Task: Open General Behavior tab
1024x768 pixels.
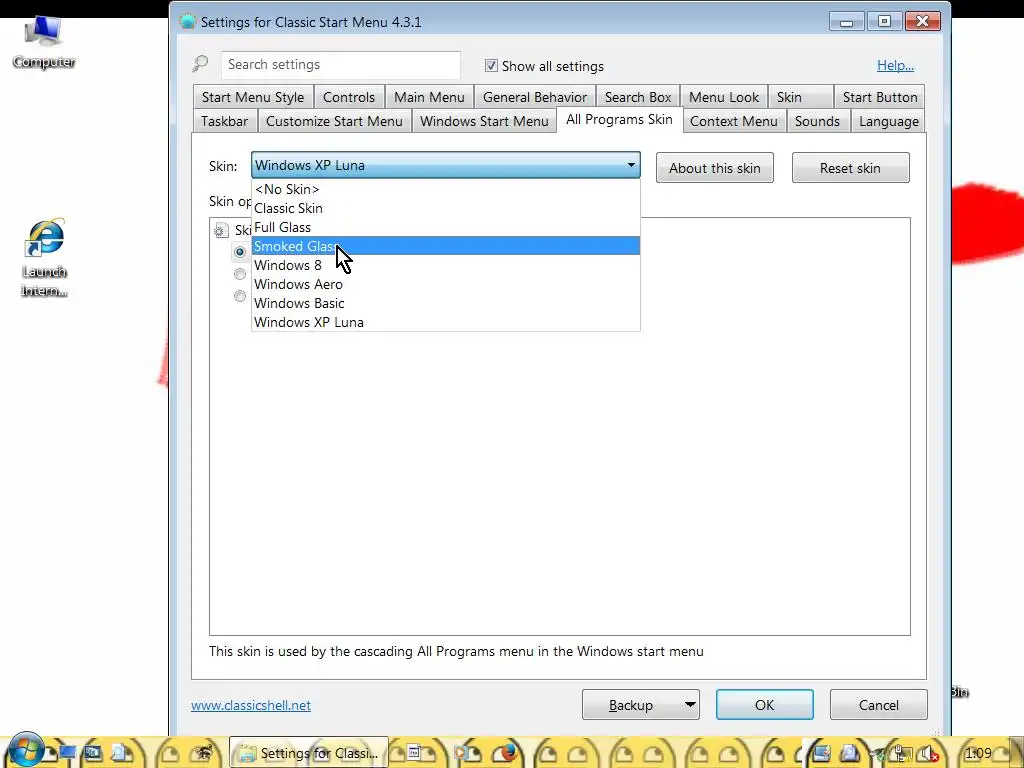Action: [x=535, y=97]
